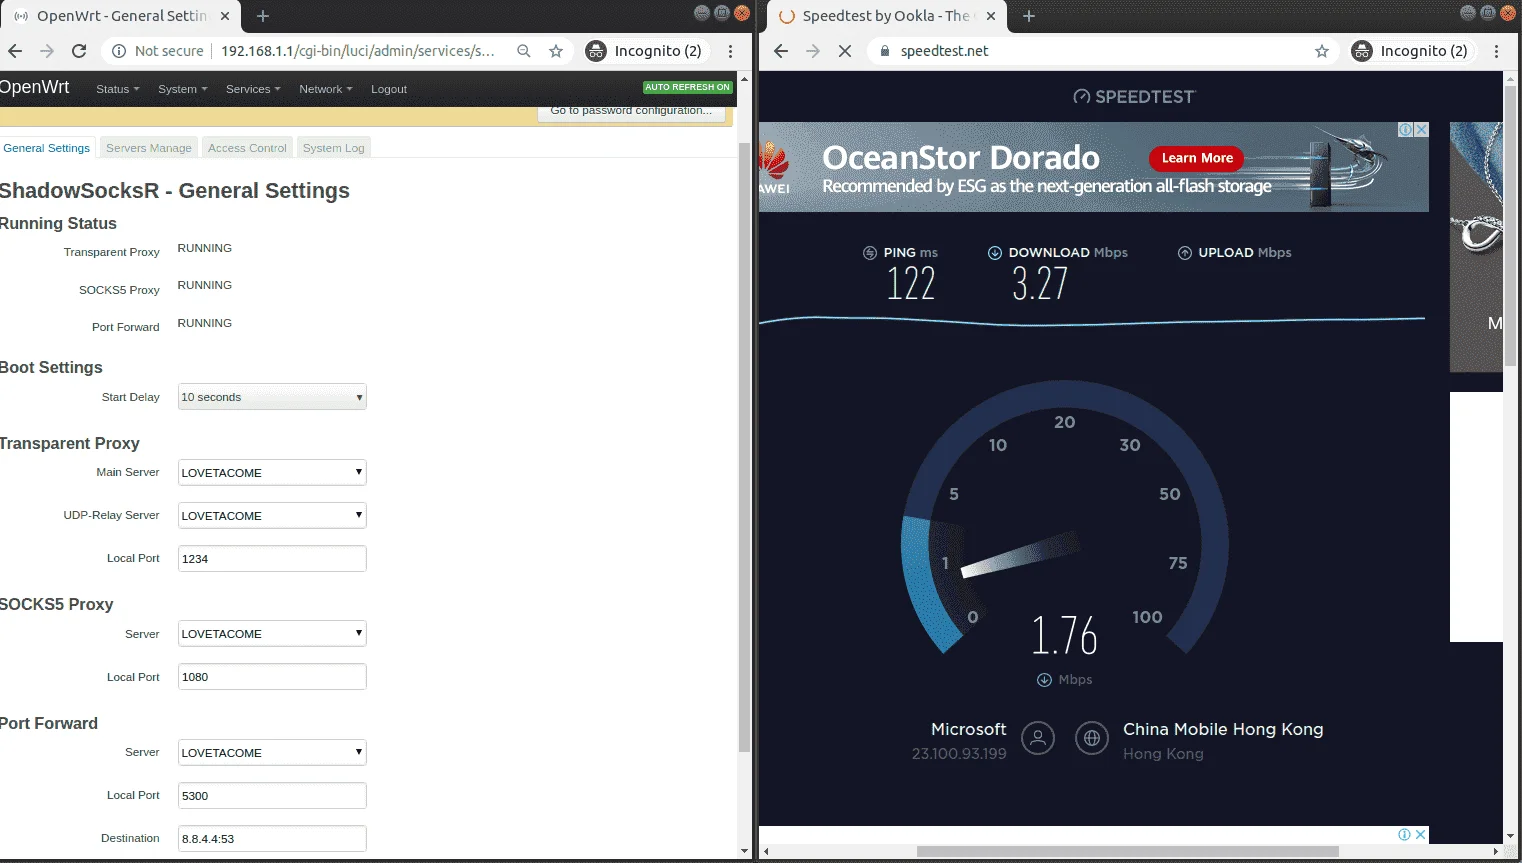Close the Speedtest by Ookla tab

tap(991, 16)
